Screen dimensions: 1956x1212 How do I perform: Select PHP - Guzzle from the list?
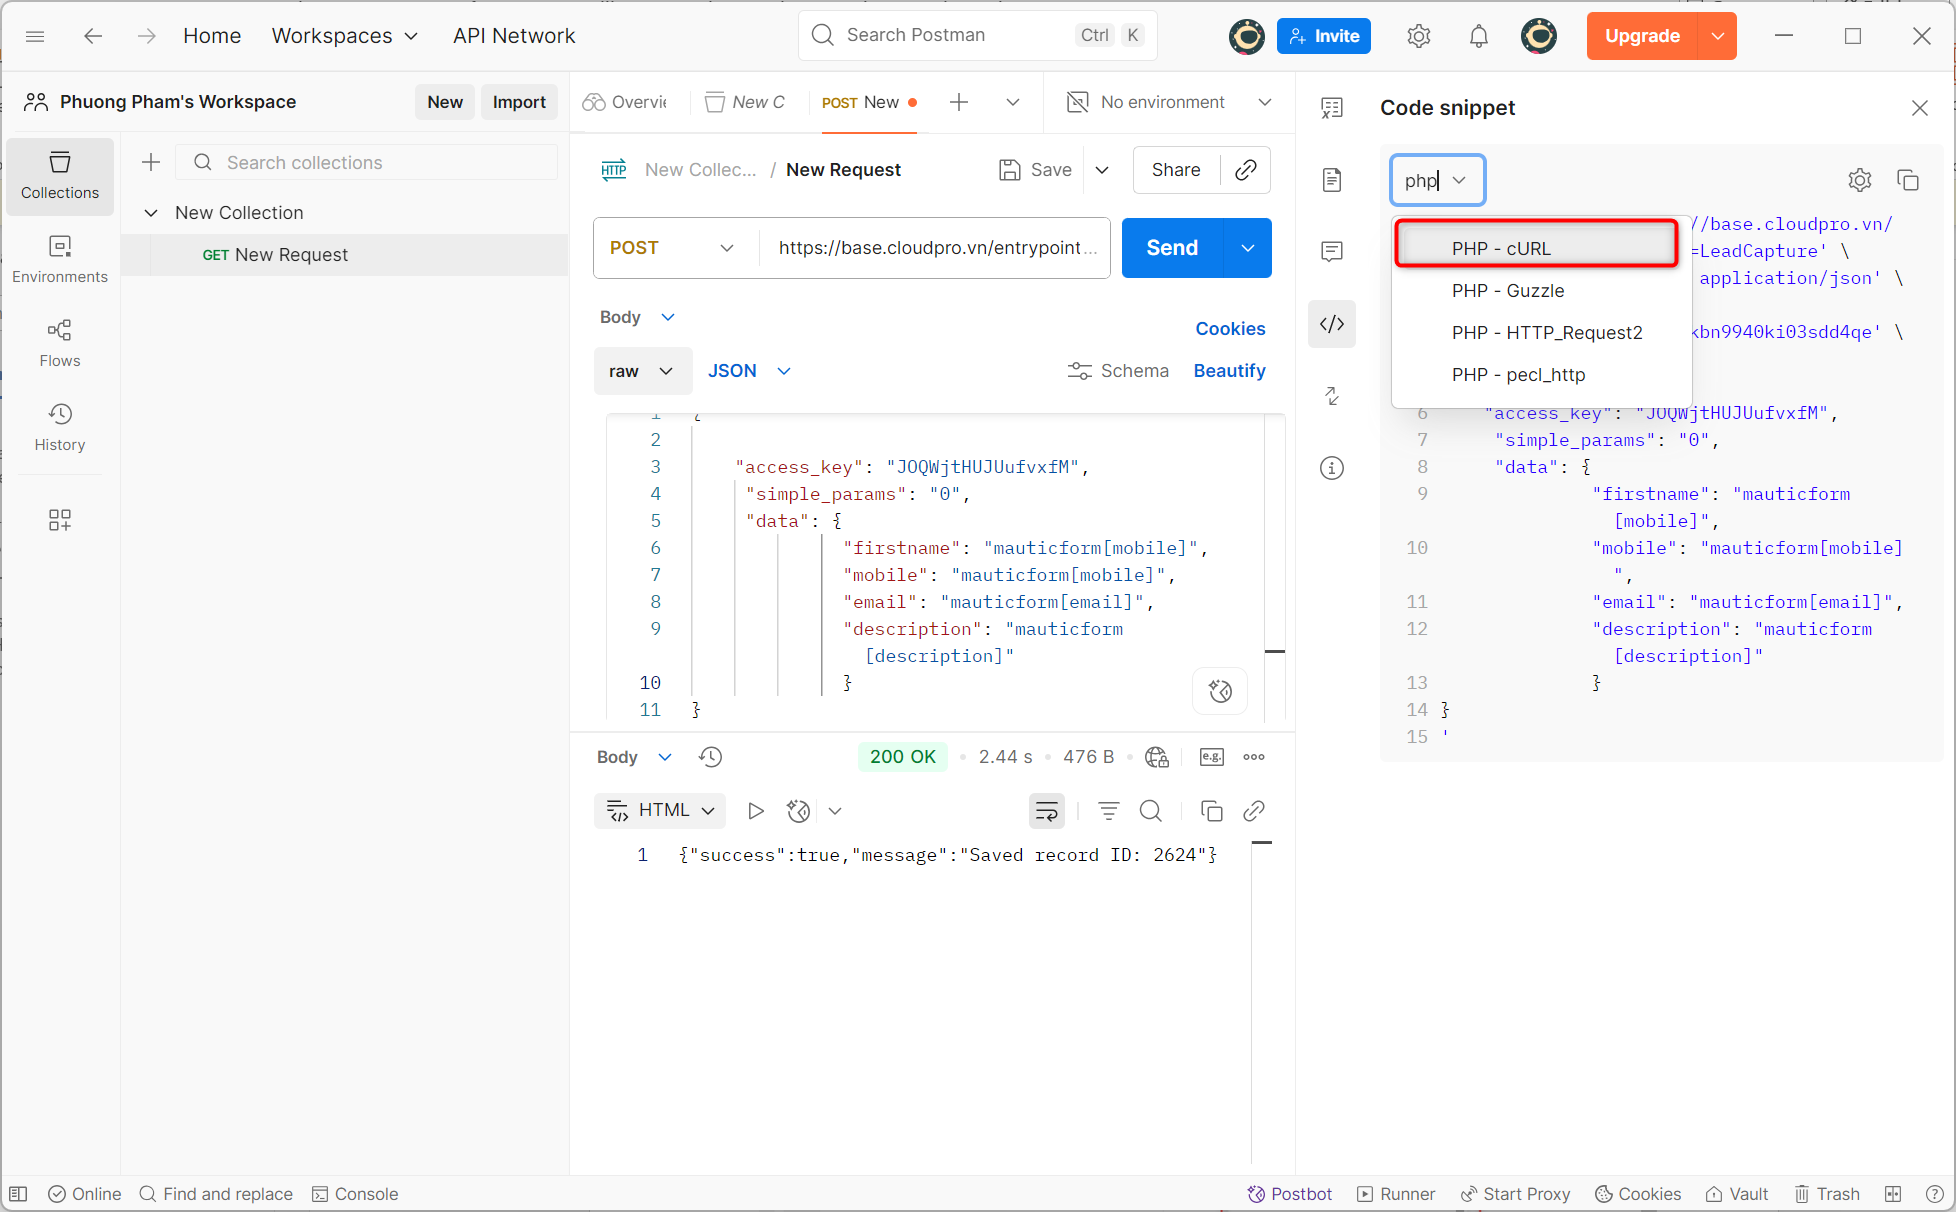[1507, 291]
